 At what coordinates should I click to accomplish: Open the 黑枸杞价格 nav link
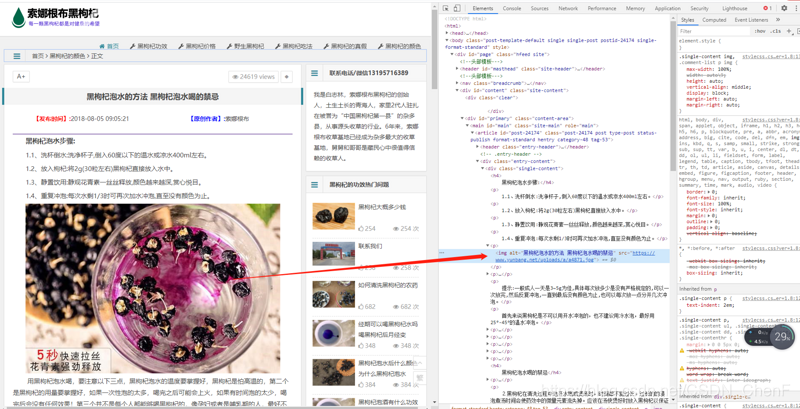click(x=196, y=46)
